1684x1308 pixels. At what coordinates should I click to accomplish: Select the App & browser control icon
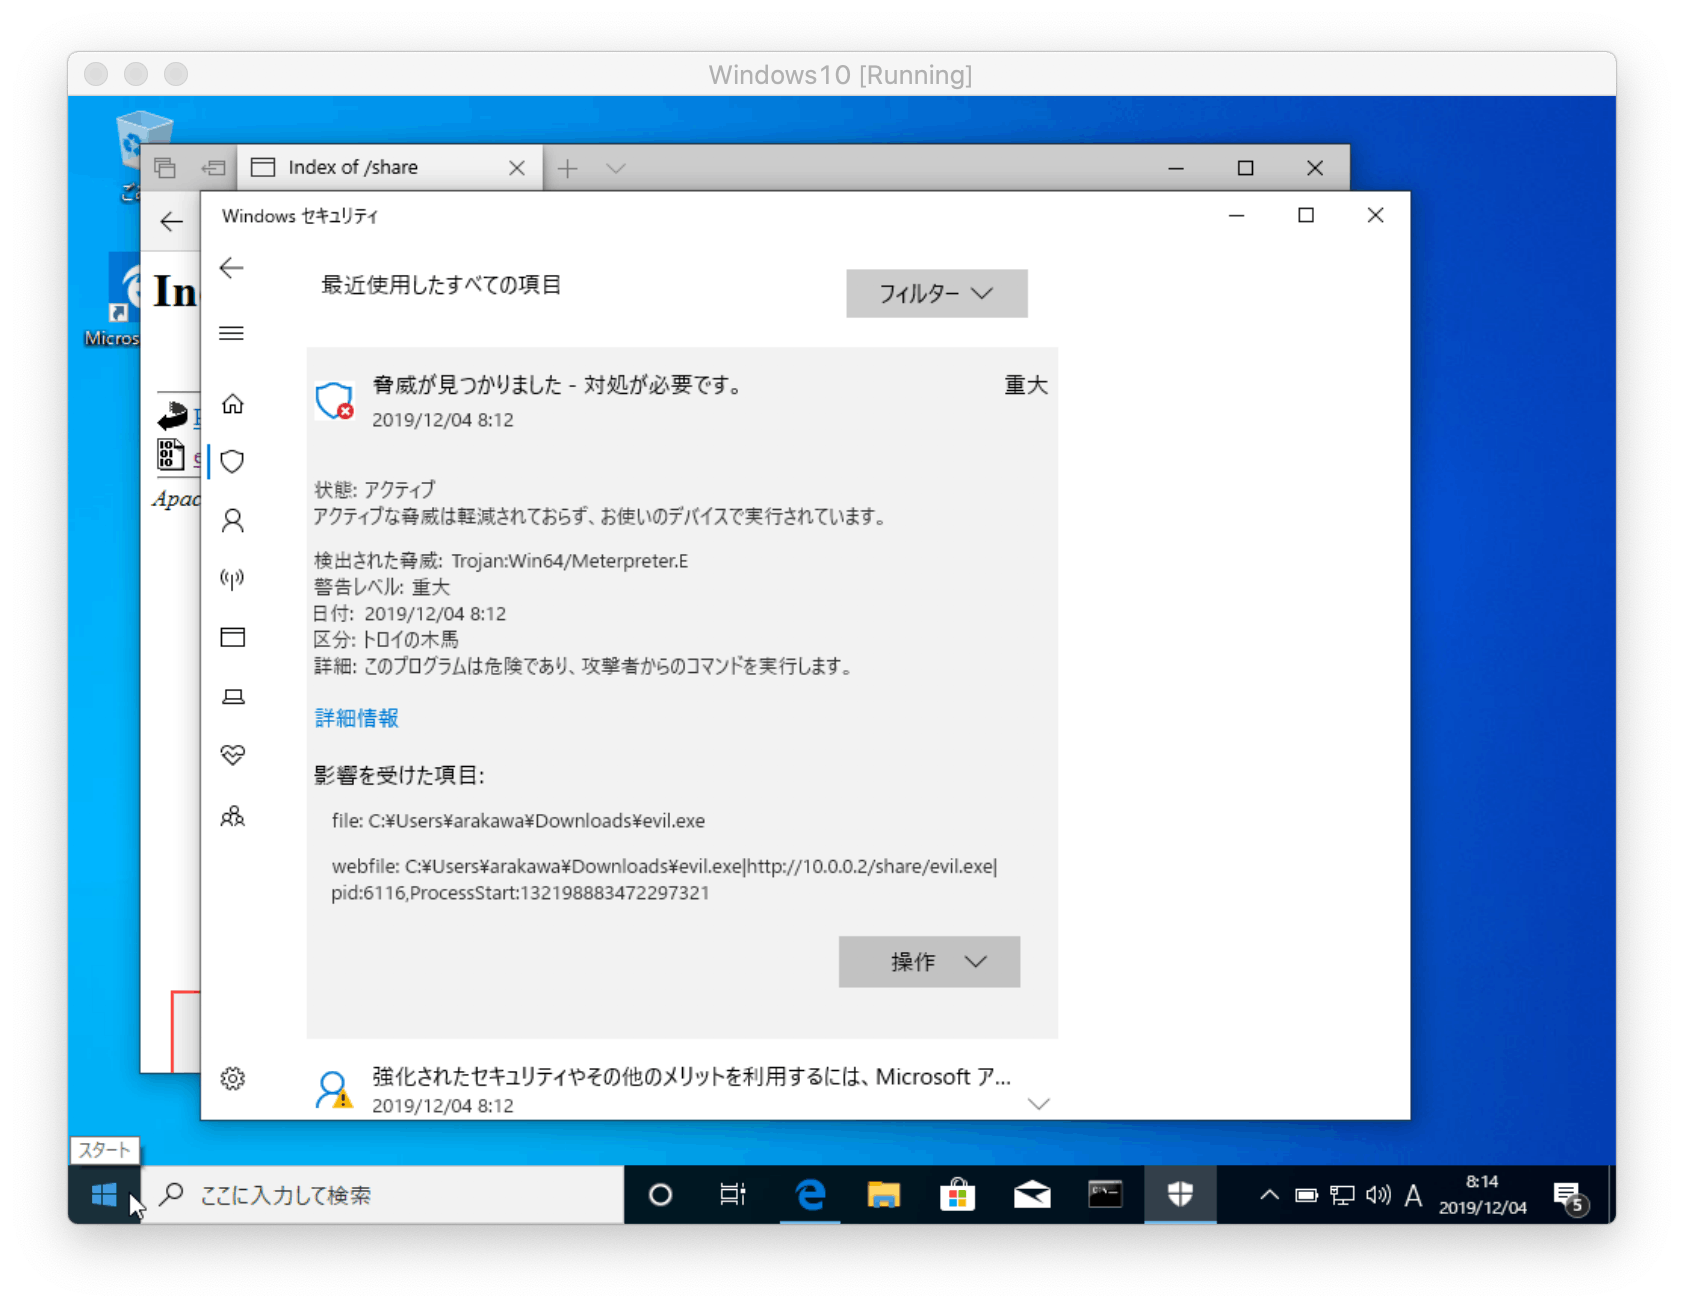233,637
